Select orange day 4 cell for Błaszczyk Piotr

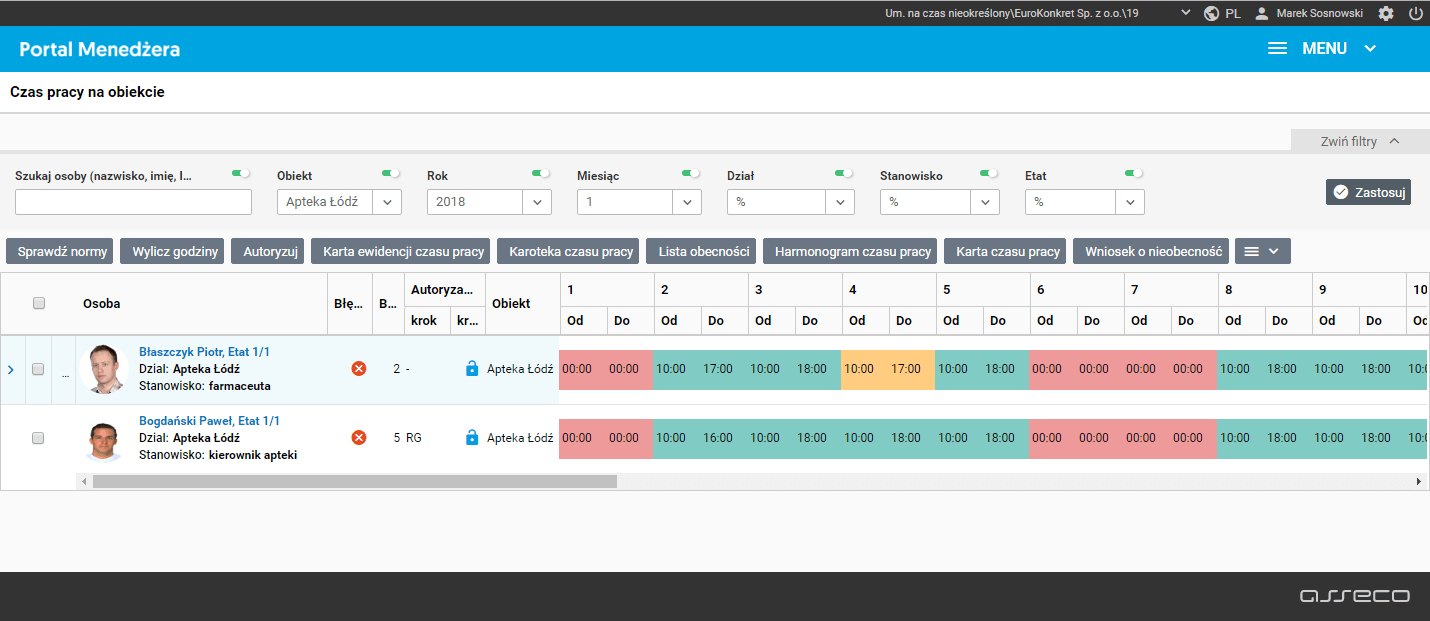(888, 369)
